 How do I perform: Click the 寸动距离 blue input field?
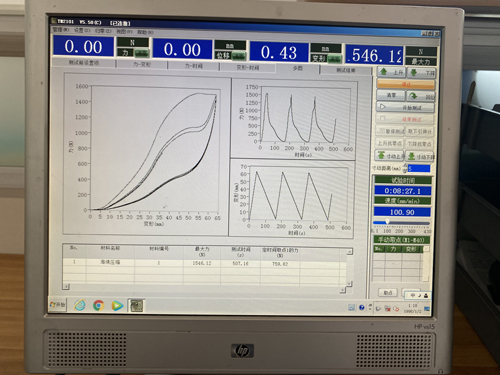pyautogui.click(x=419, y=169)
